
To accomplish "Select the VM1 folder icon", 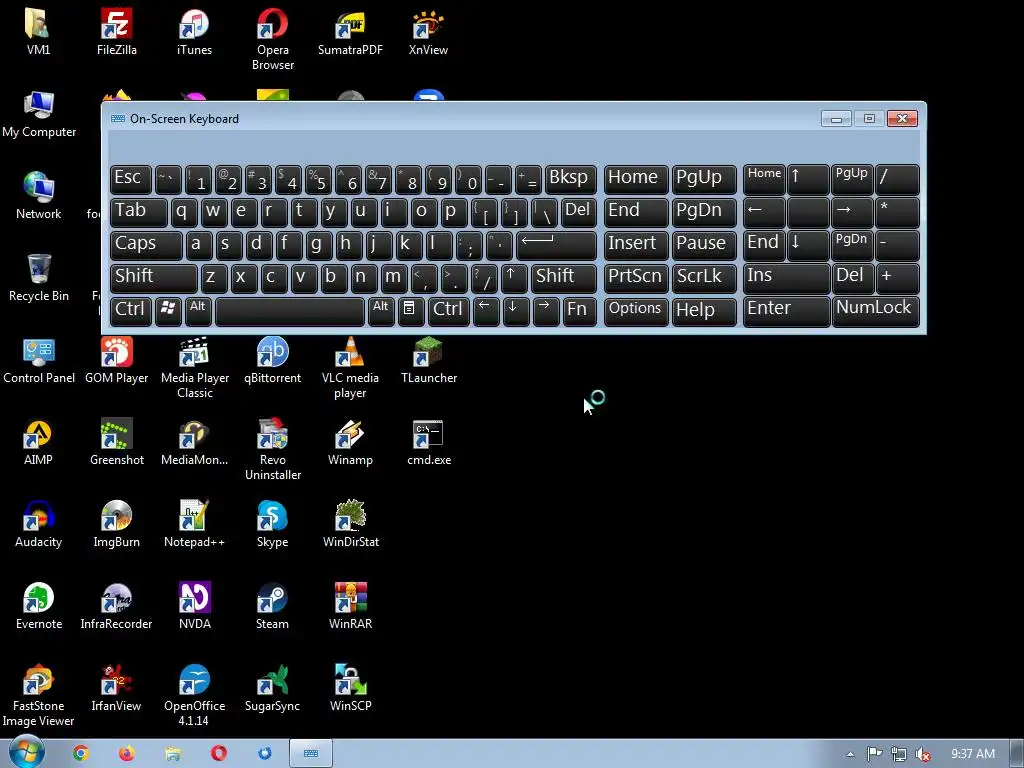I will click(38, 31).
